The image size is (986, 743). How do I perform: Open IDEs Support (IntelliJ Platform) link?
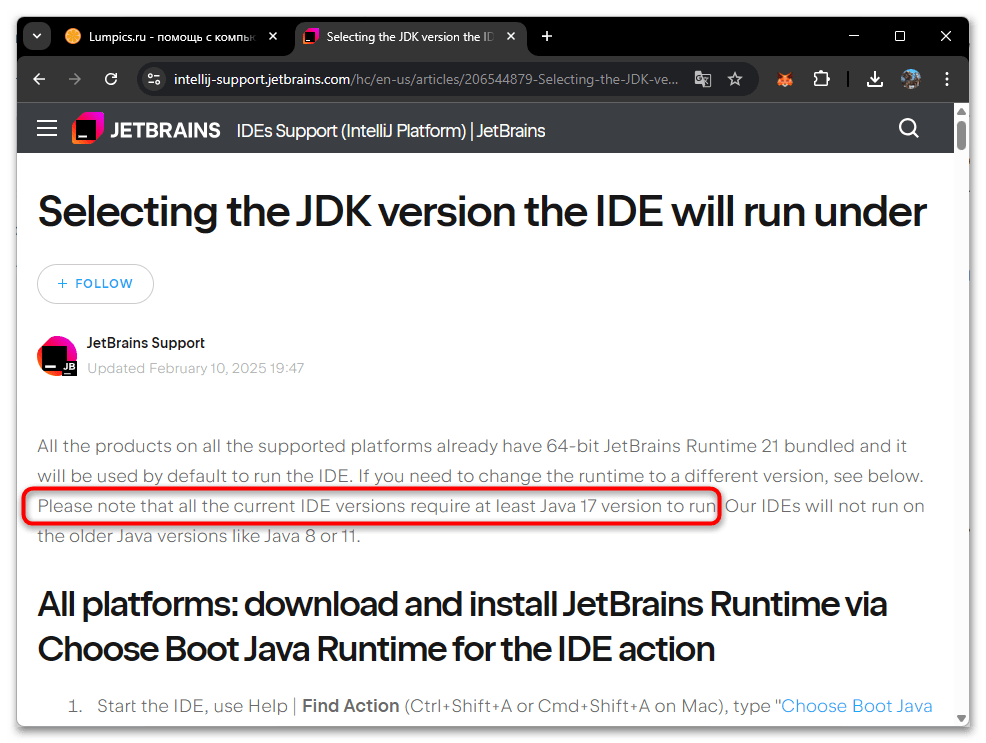click(x=391, y=131)
